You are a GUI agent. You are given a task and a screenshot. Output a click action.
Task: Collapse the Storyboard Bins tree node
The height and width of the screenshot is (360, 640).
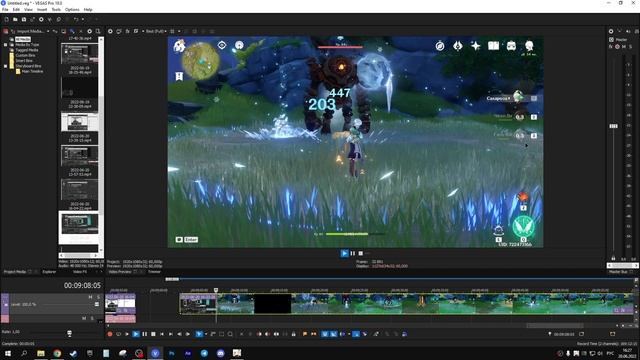(x=5, y=66)
